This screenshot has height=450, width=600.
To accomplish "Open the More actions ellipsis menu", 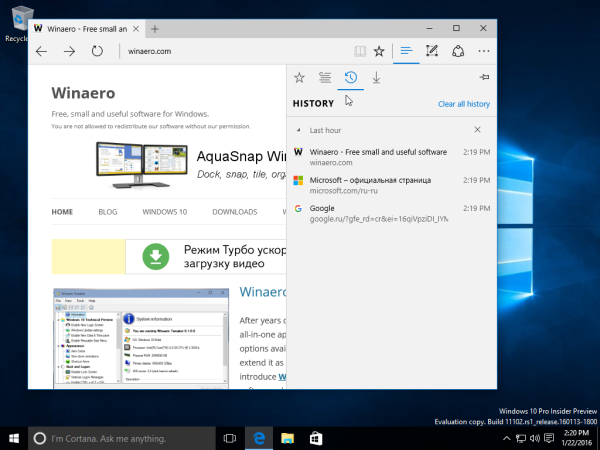I will pyautogui.click(x=484, y=51).
